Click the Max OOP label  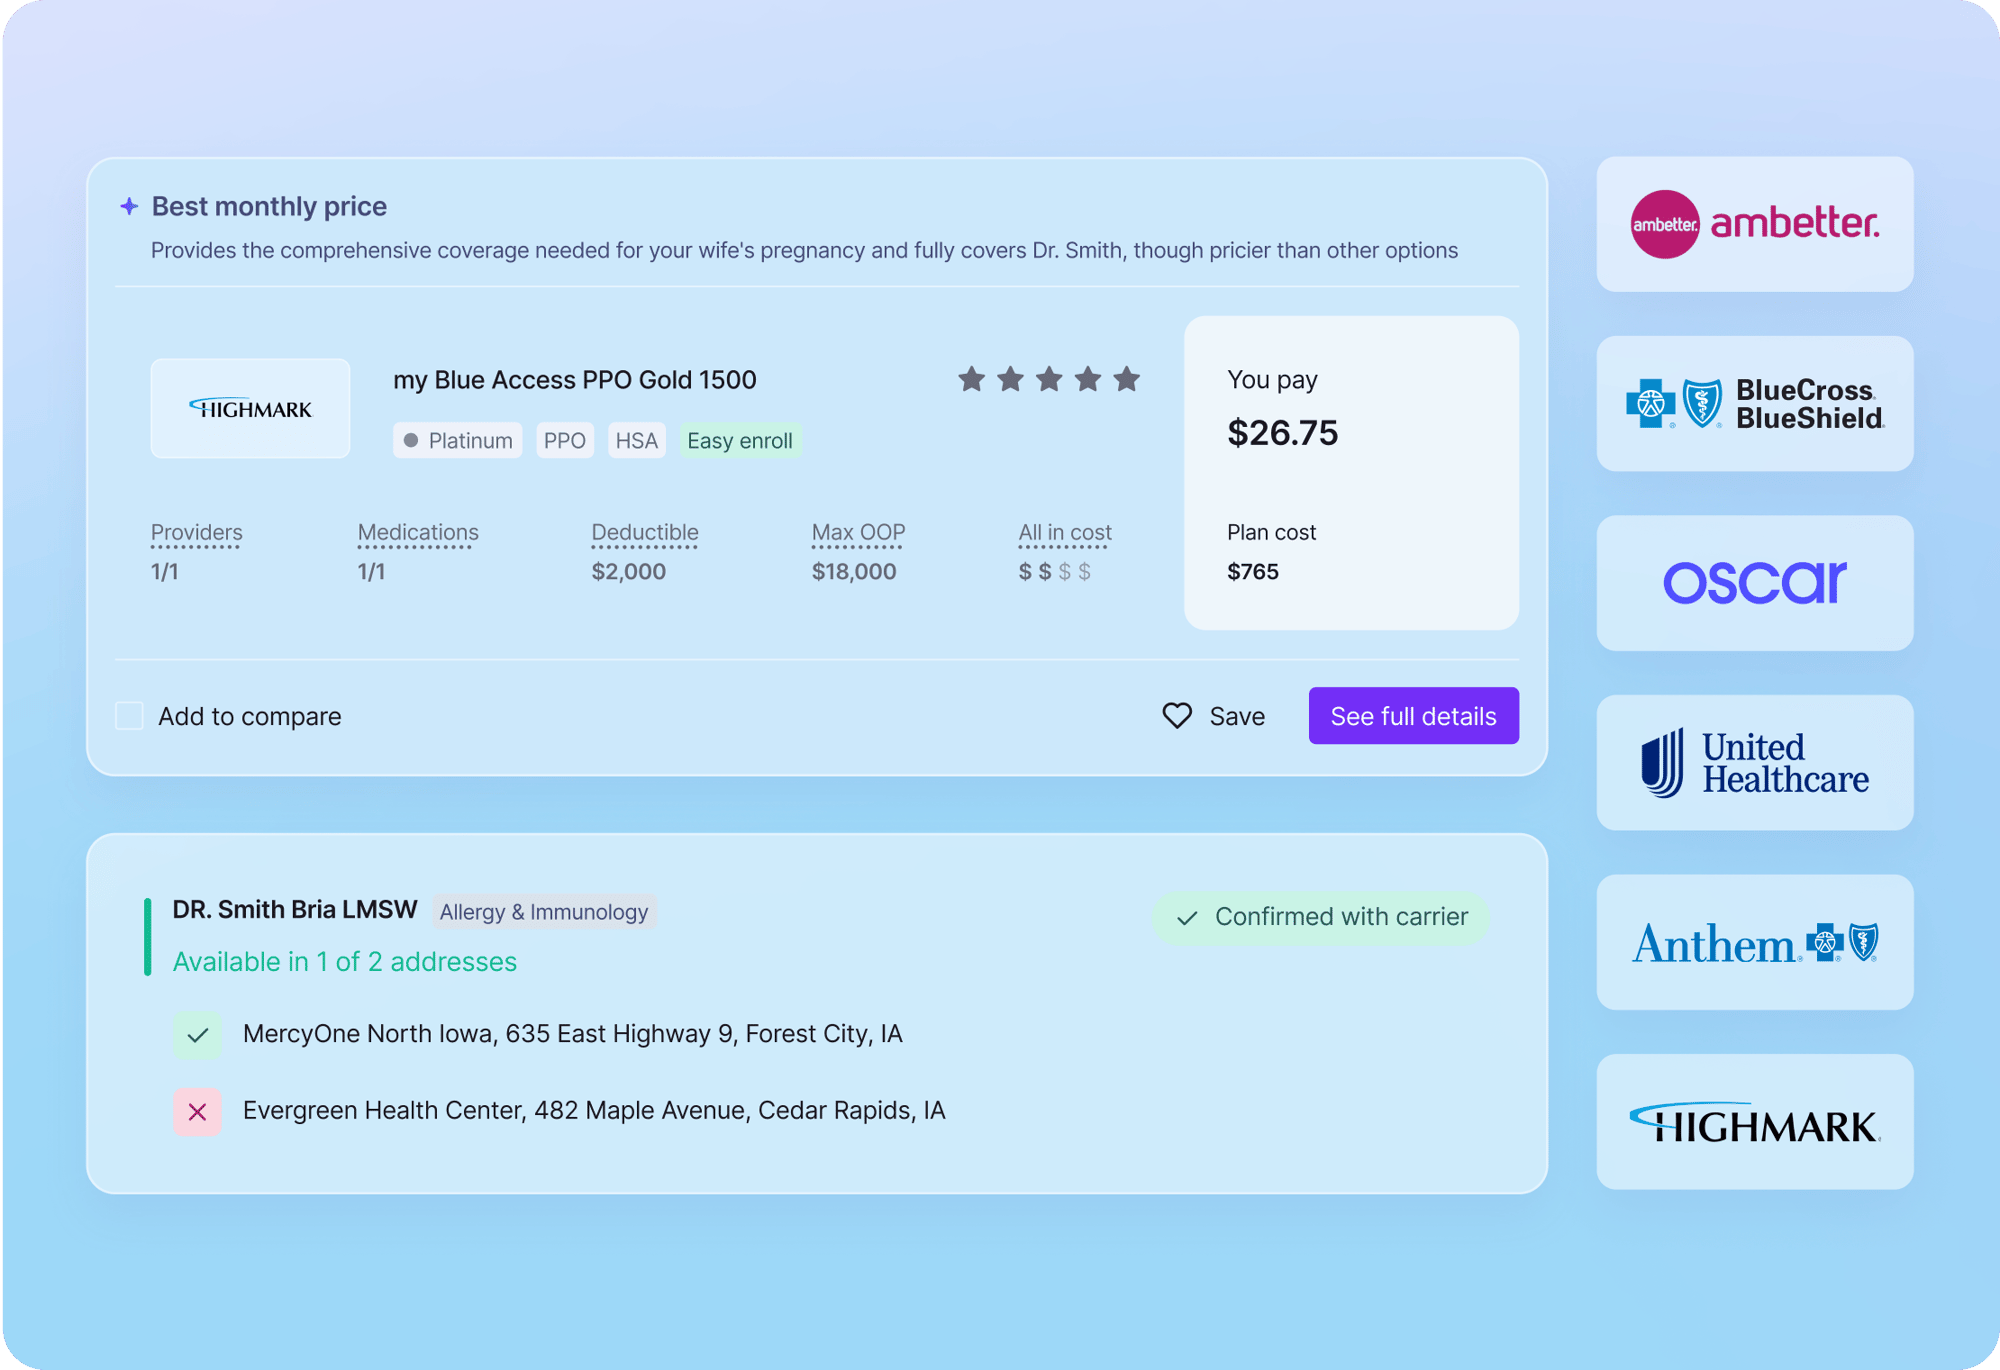859,533
